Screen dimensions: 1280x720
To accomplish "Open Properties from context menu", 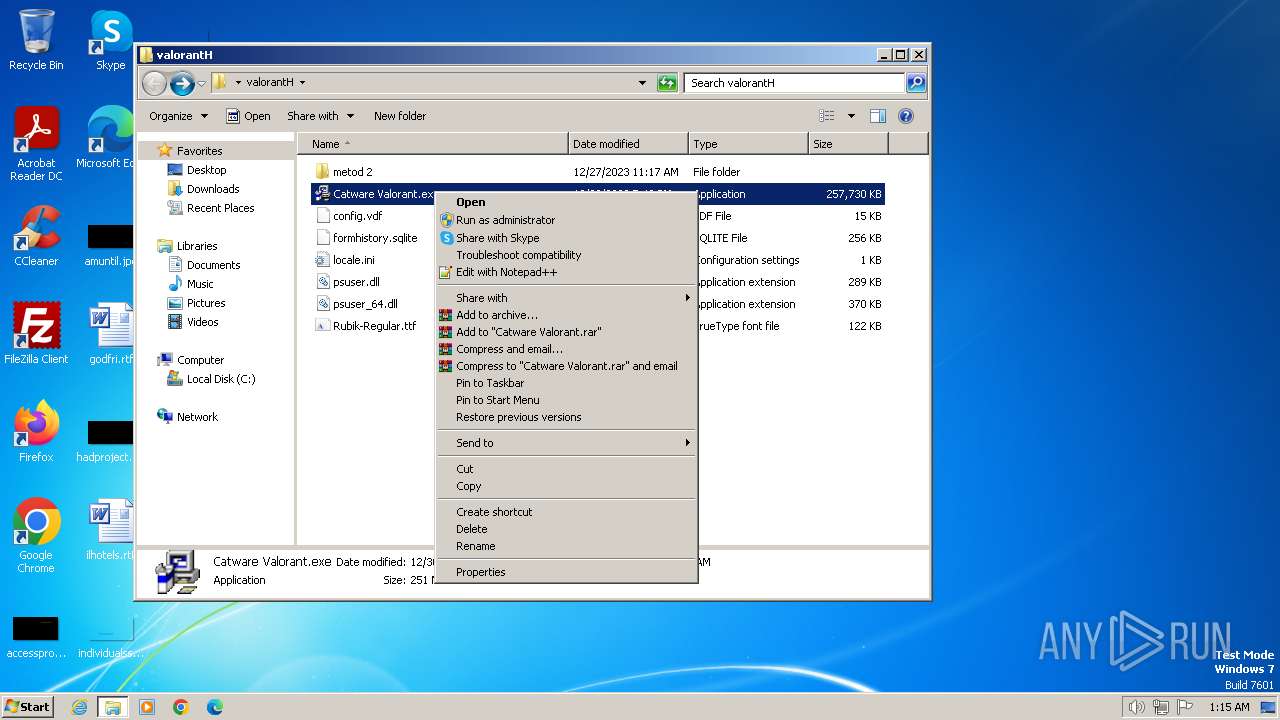I will 567,572.
